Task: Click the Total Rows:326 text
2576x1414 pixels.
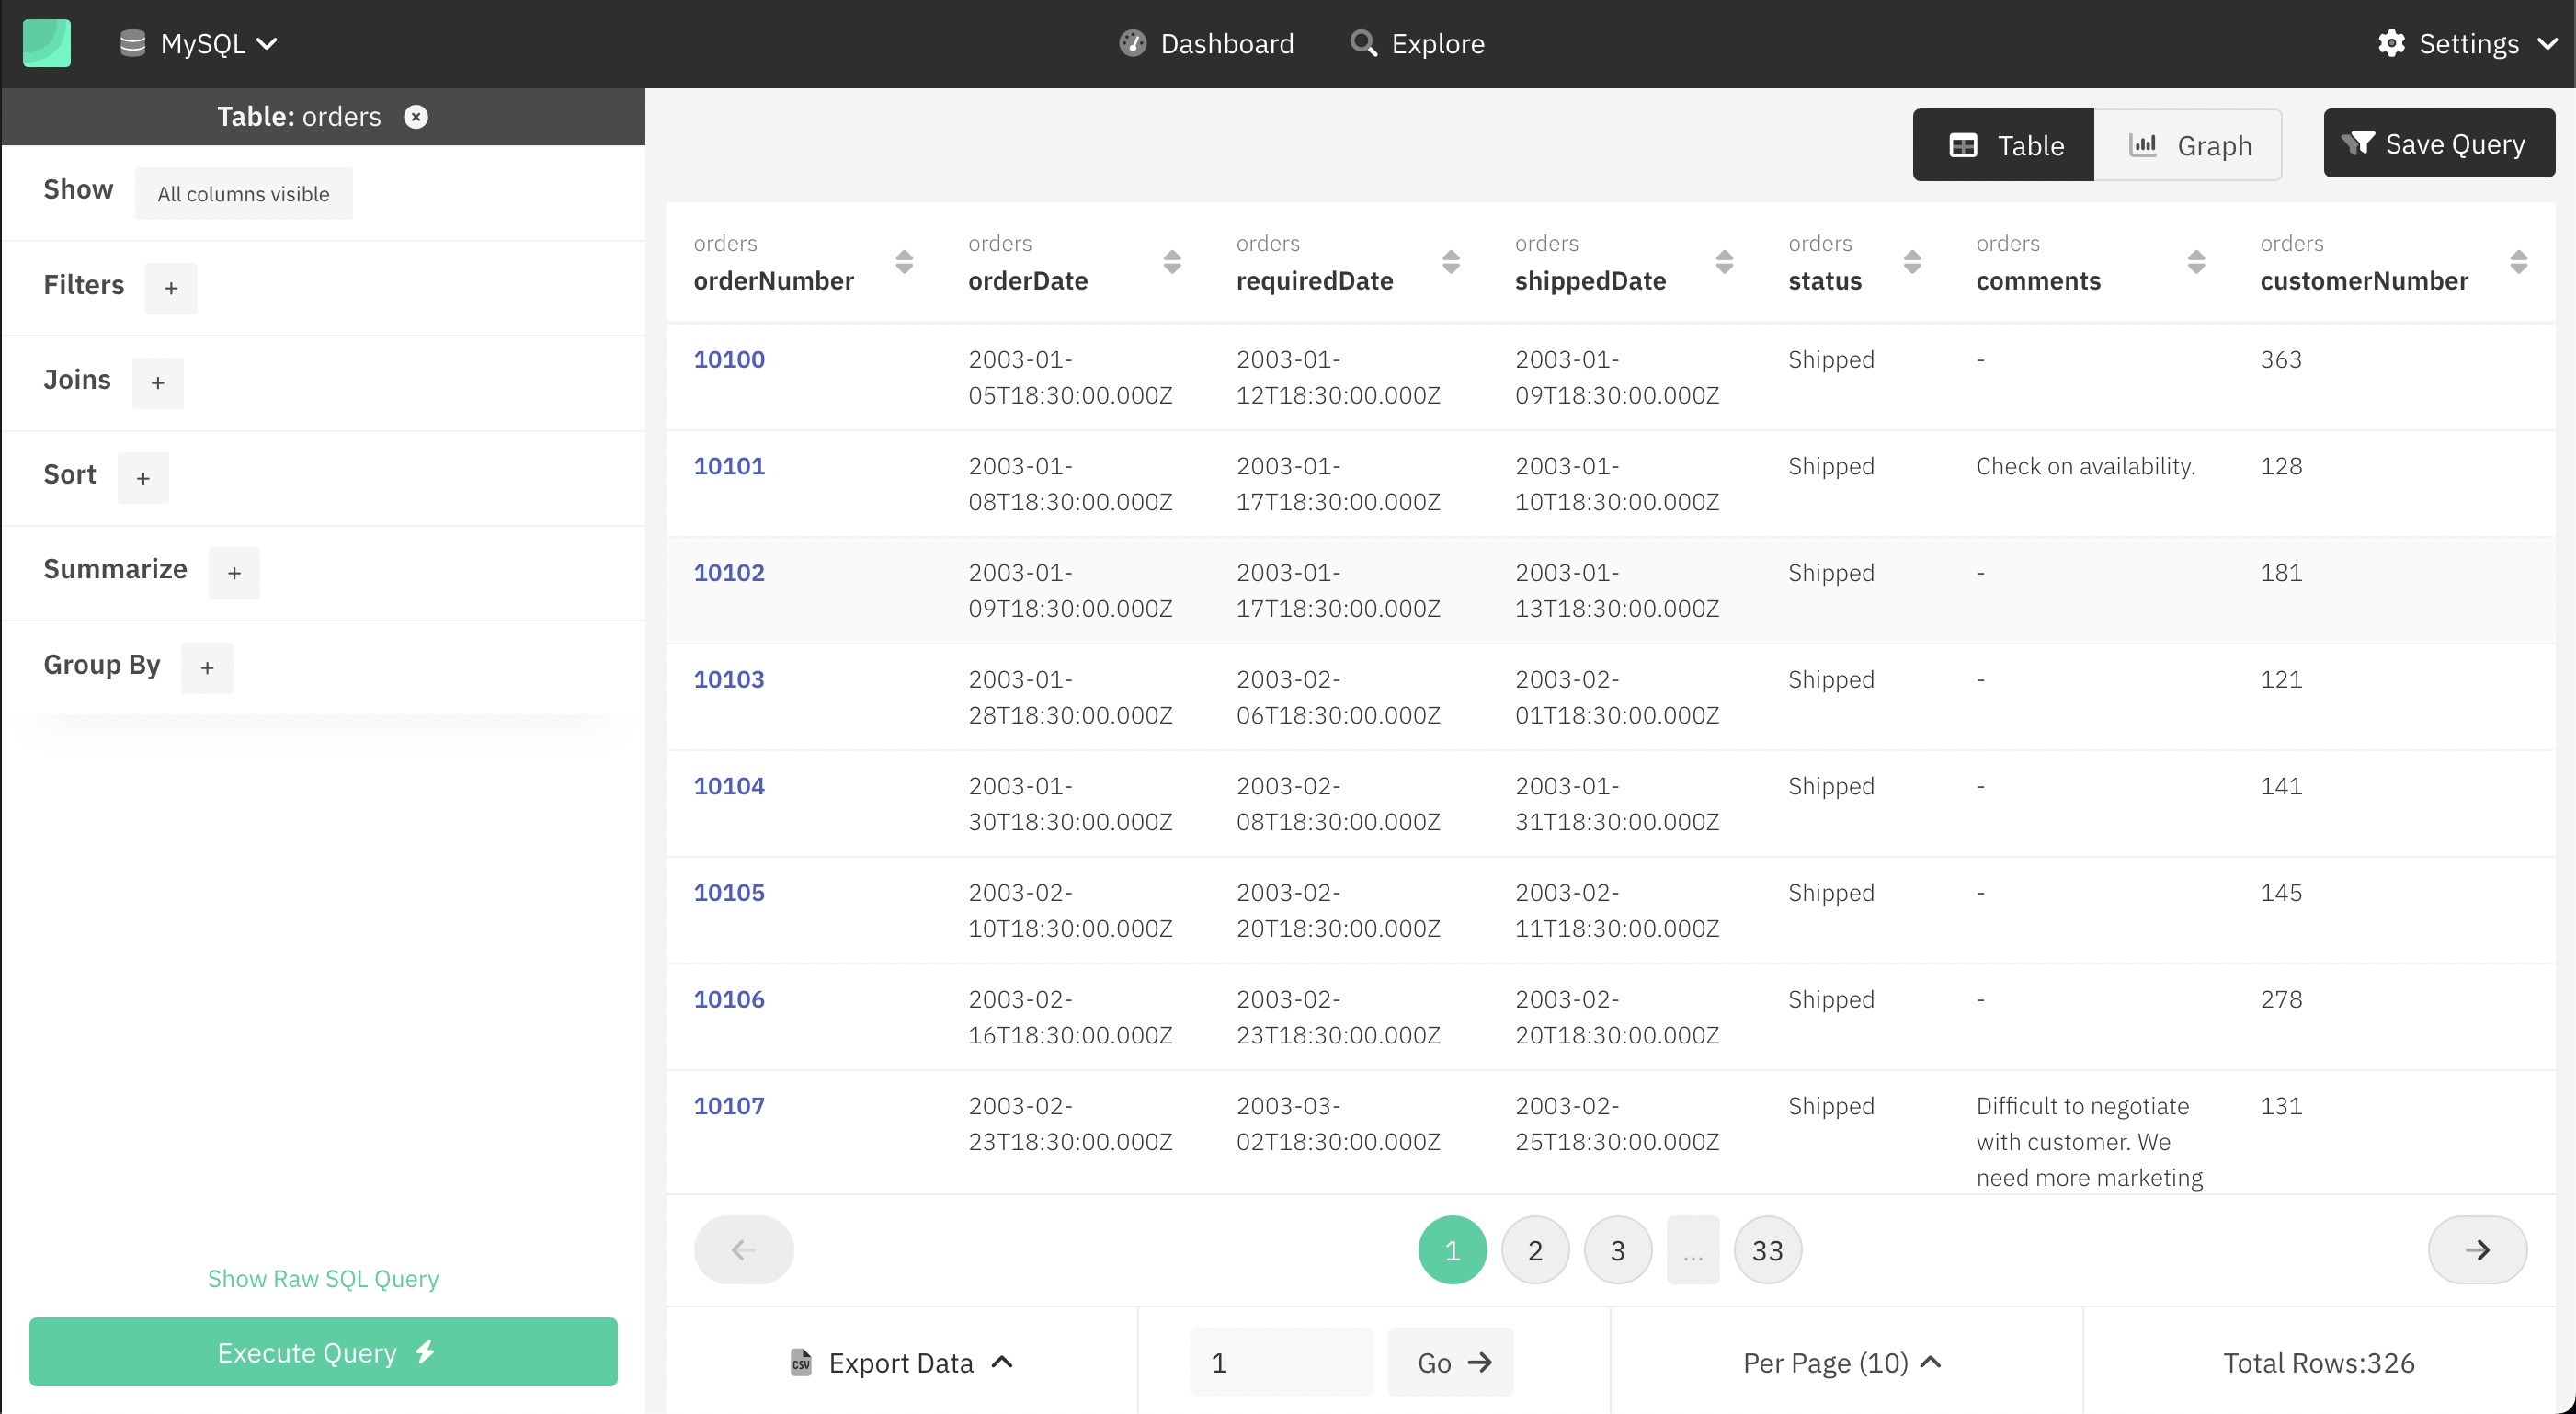Action: pyautogui.click(x=2318, y=1362)
